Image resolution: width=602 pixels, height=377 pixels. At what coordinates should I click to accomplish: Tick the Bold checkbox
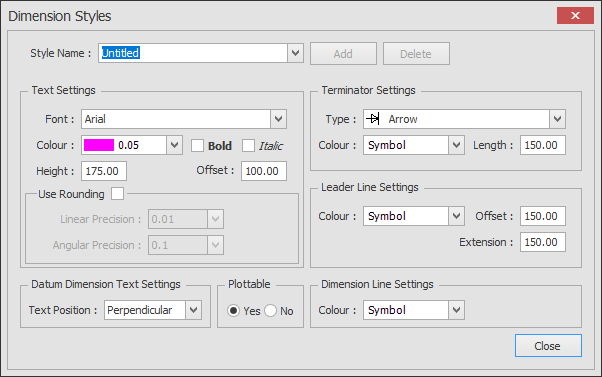point(197,146)
